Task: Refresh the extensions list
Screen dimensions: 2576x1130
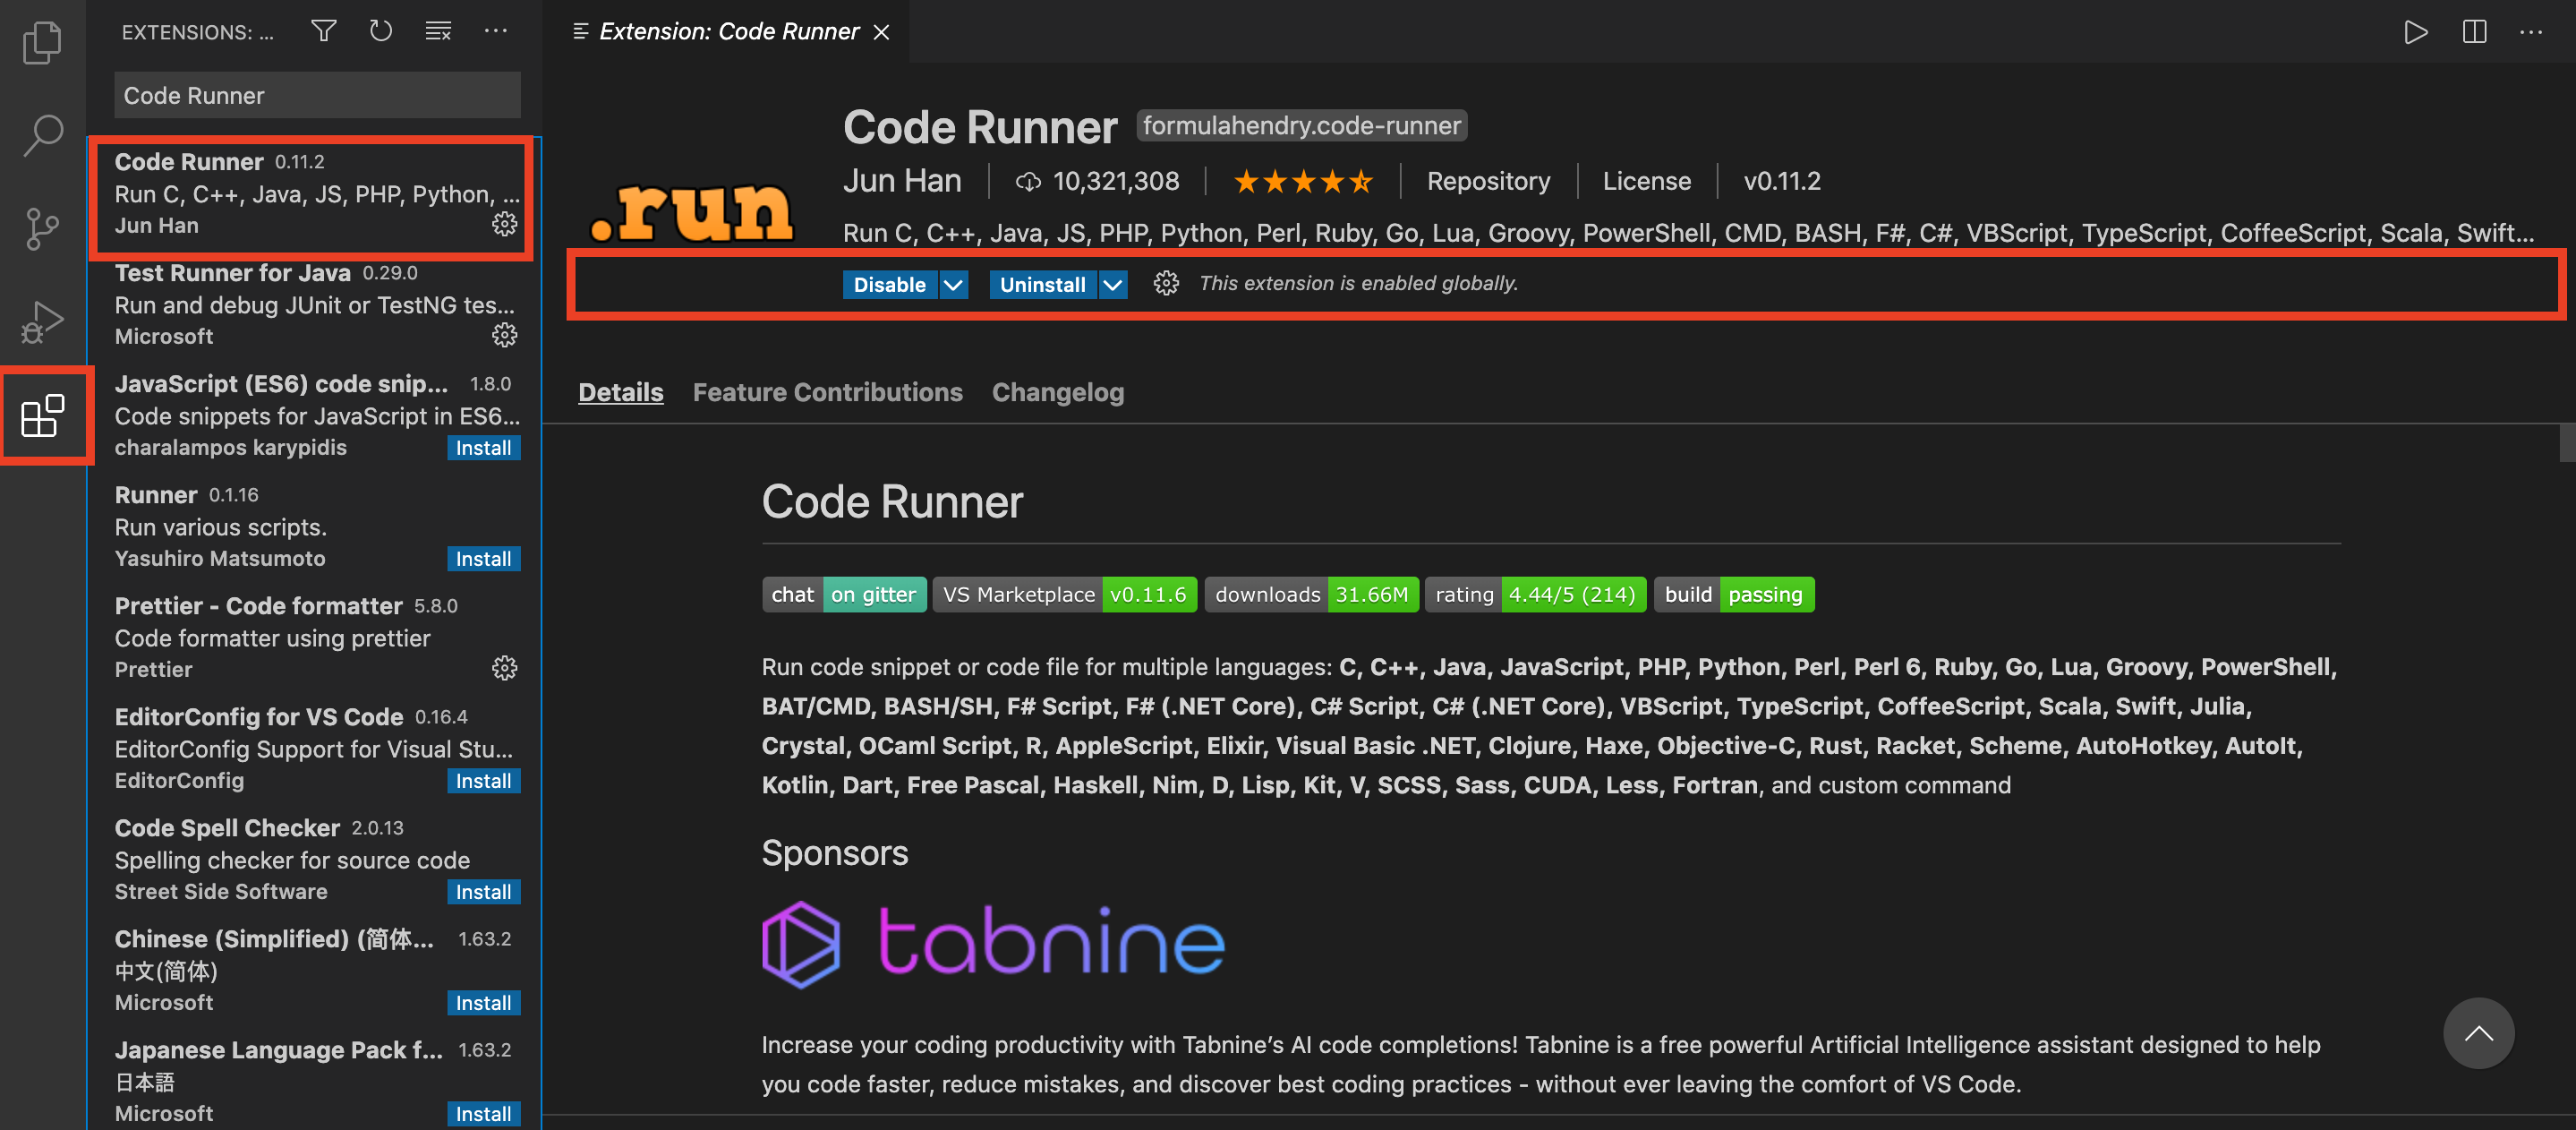Action: [x=380, y=31]
